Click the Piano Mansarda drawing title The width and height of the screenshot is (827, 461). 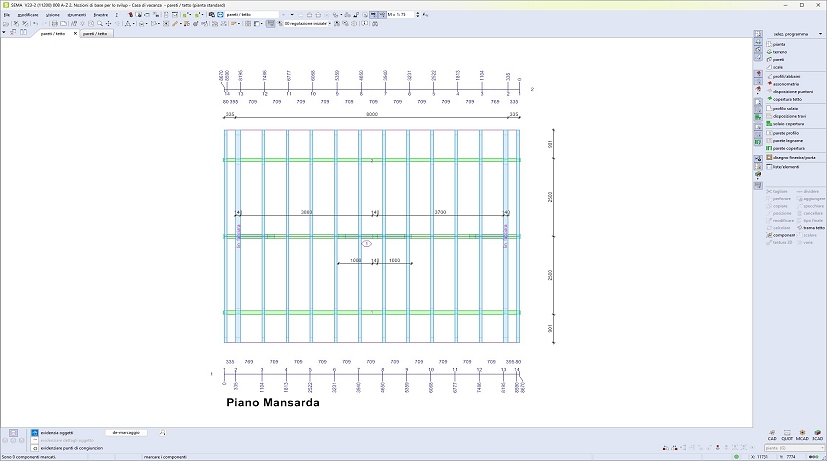coord(272,403)
